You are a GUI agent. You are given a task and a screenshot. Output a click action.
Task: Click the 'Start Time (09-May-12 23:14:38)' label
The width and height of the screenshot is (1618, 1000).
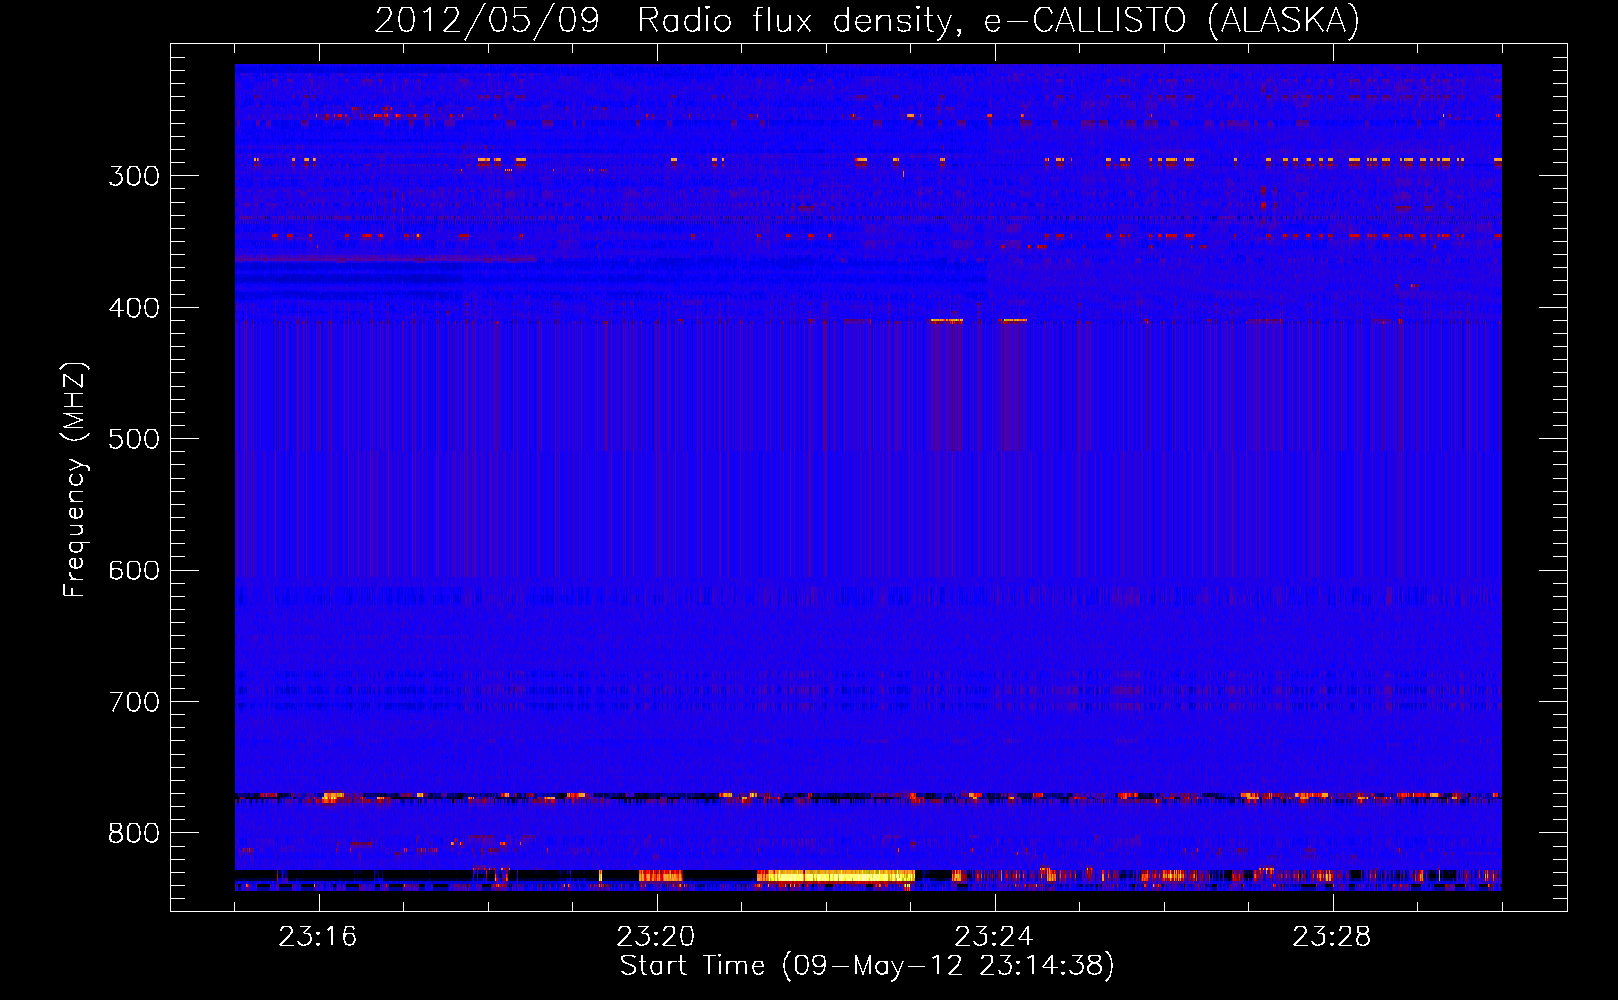point(867,966)
